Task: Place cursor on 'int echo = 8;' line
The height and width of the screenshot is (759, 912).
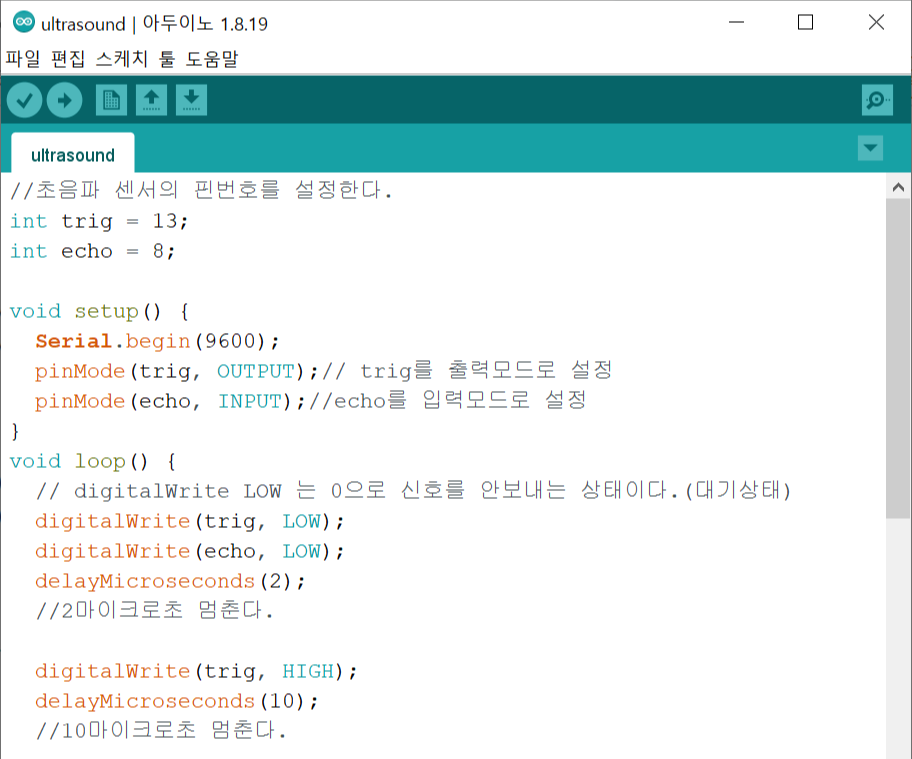Action: (x=92, y=251)
